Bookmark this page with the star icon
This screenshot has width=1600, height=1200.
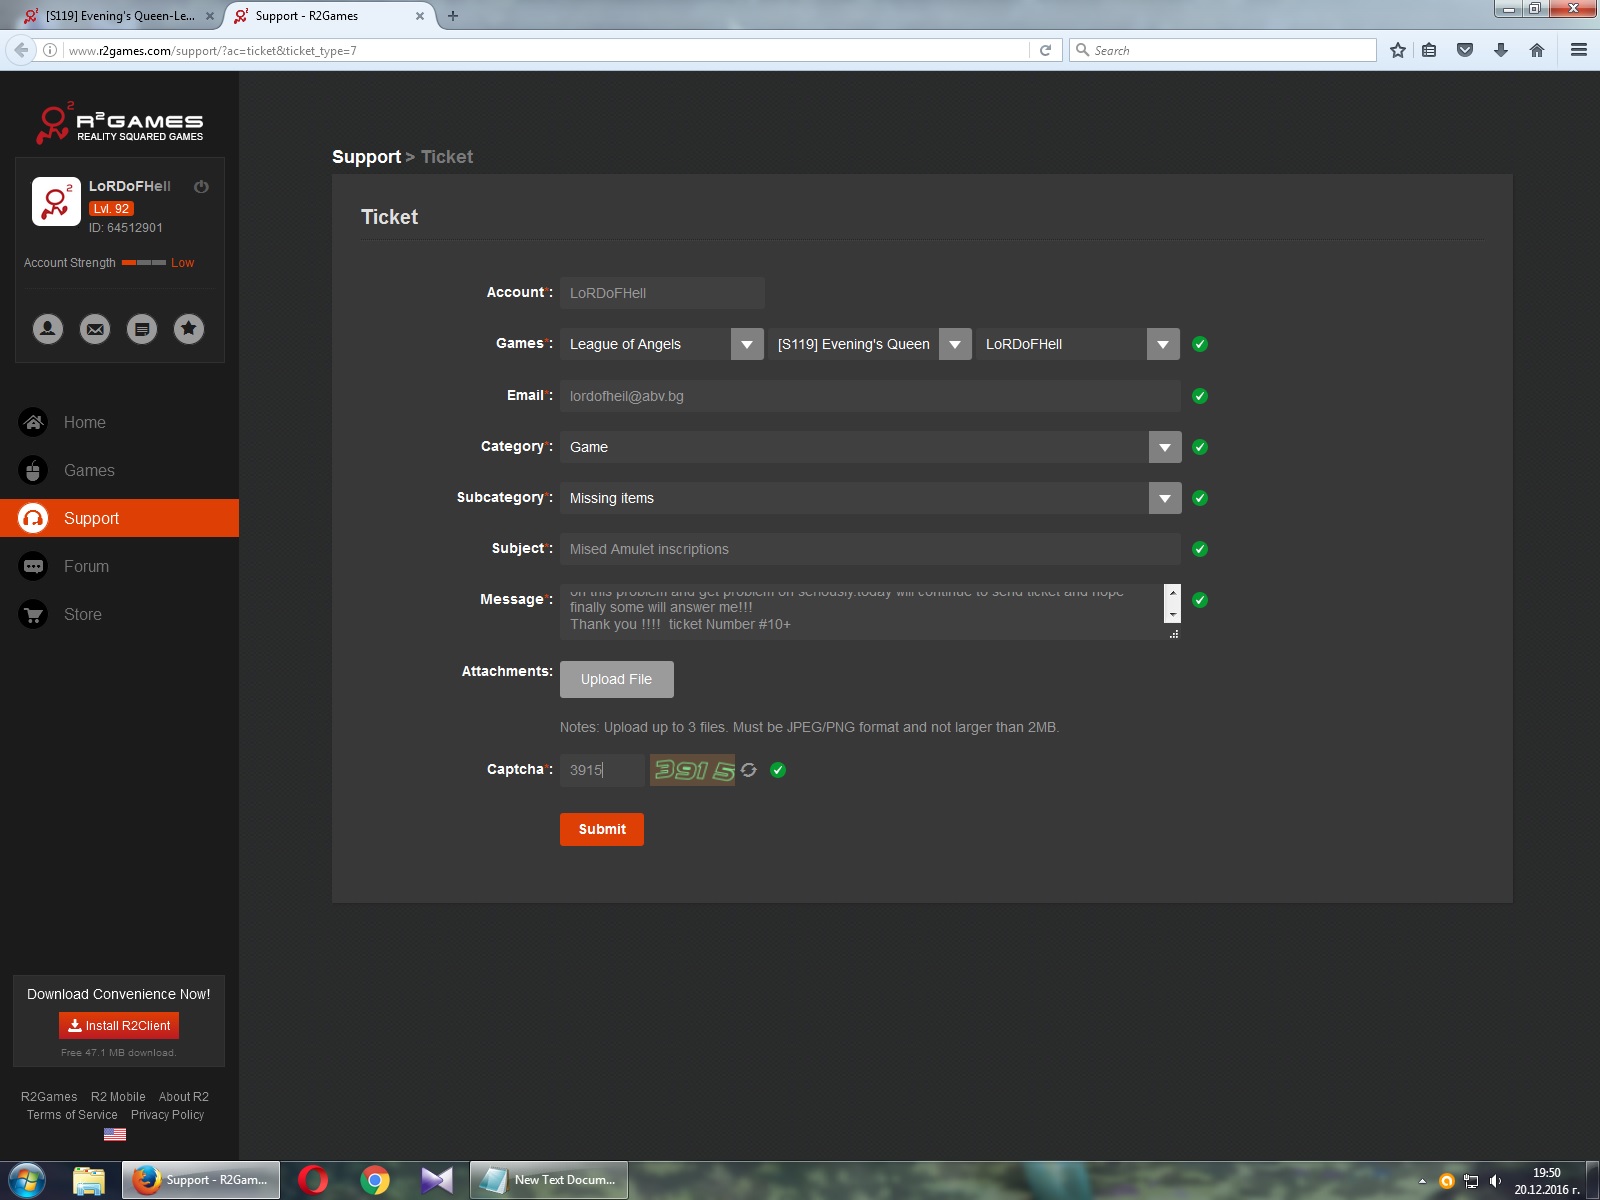click(x=1398, y=50)
